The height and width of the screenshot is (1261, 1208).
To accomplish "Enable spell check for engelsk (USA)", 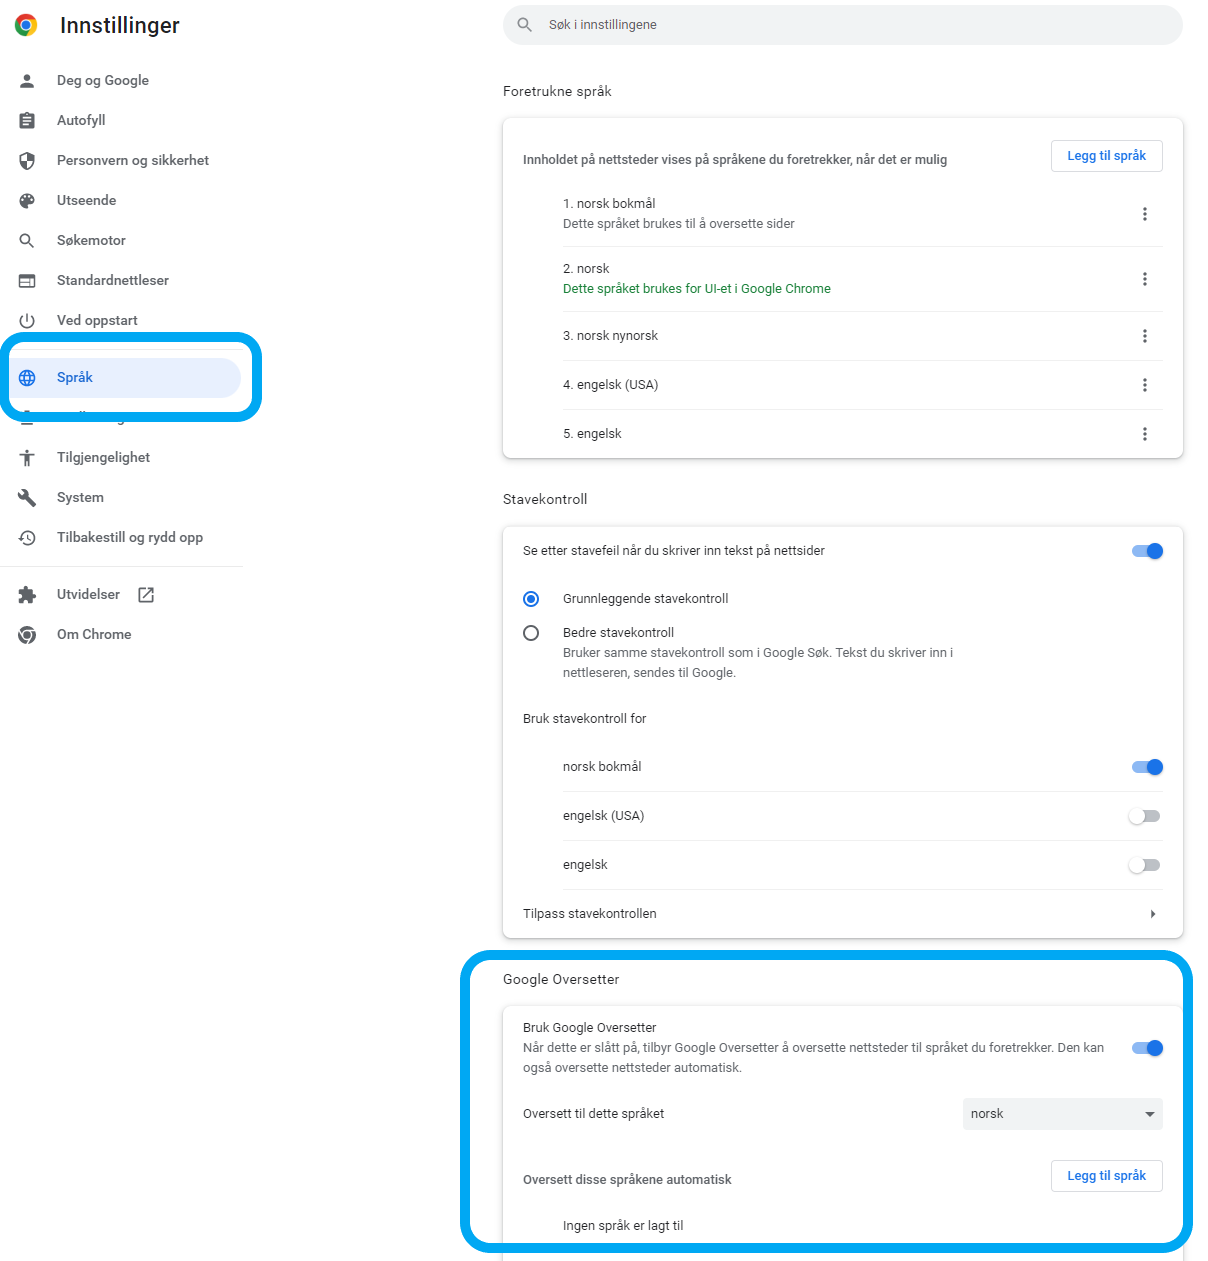I will [x=1144, y=816].
